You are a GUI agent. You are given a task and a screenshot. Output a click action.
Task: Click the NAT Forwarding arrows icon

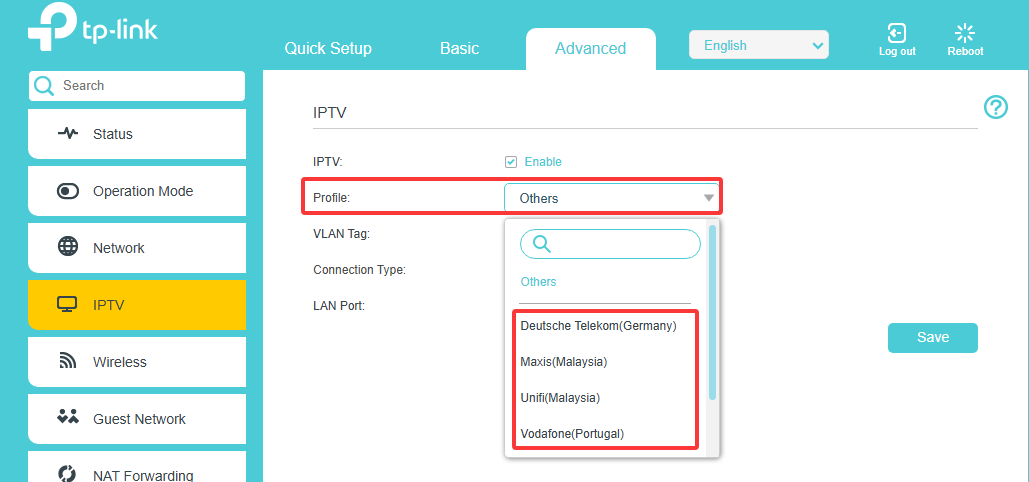pyautogui.click(x=68, y=473)
